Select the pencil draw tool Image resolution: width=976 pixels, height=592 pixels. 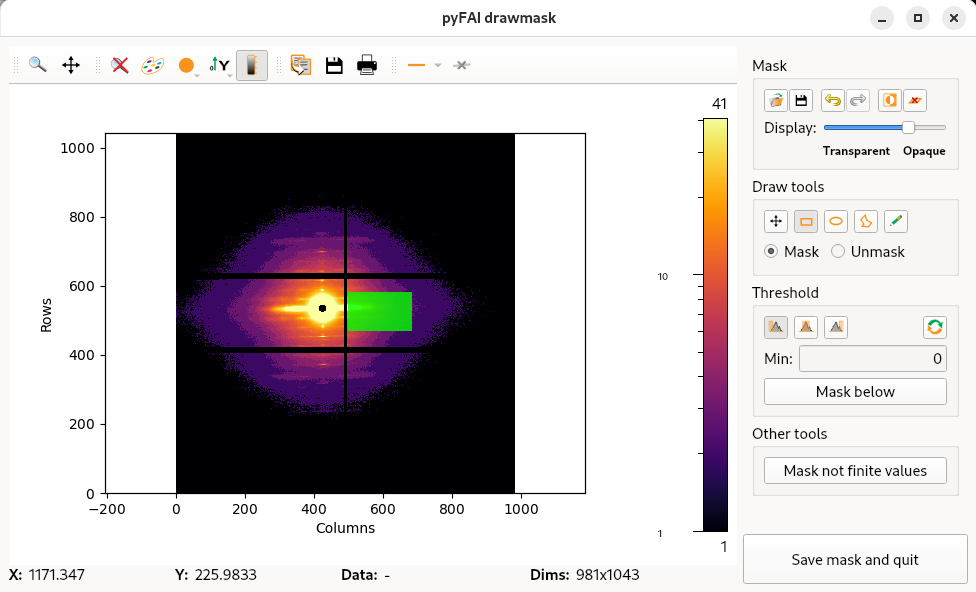[896, 221]
